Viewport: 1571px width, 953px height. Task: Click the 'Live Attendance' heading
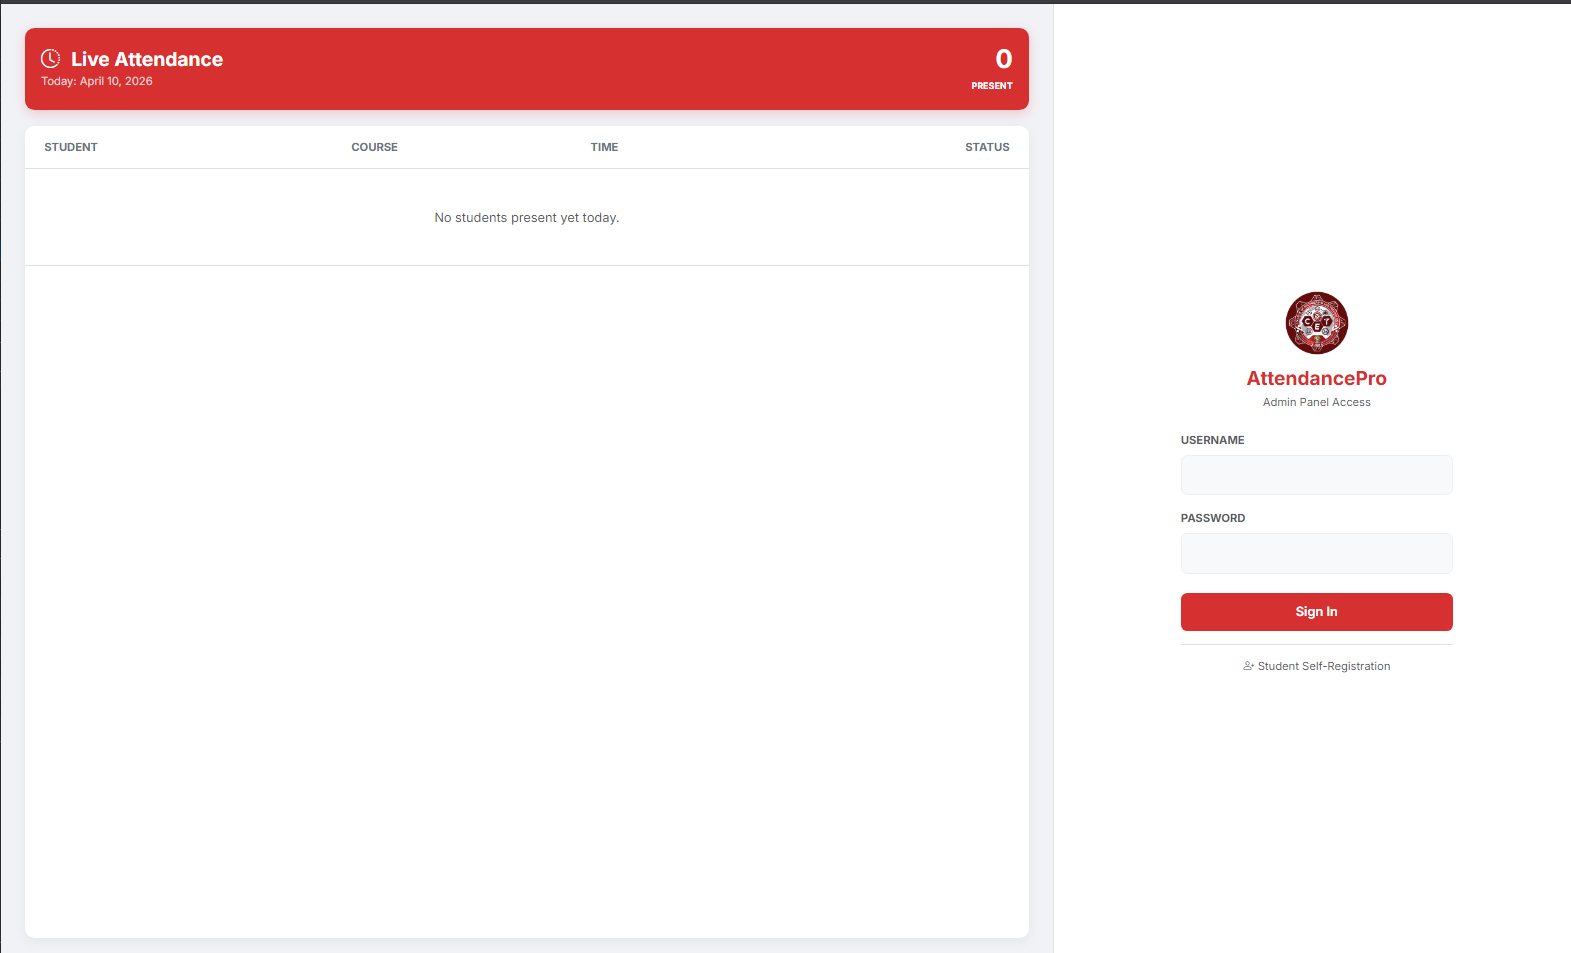(147, 59)
